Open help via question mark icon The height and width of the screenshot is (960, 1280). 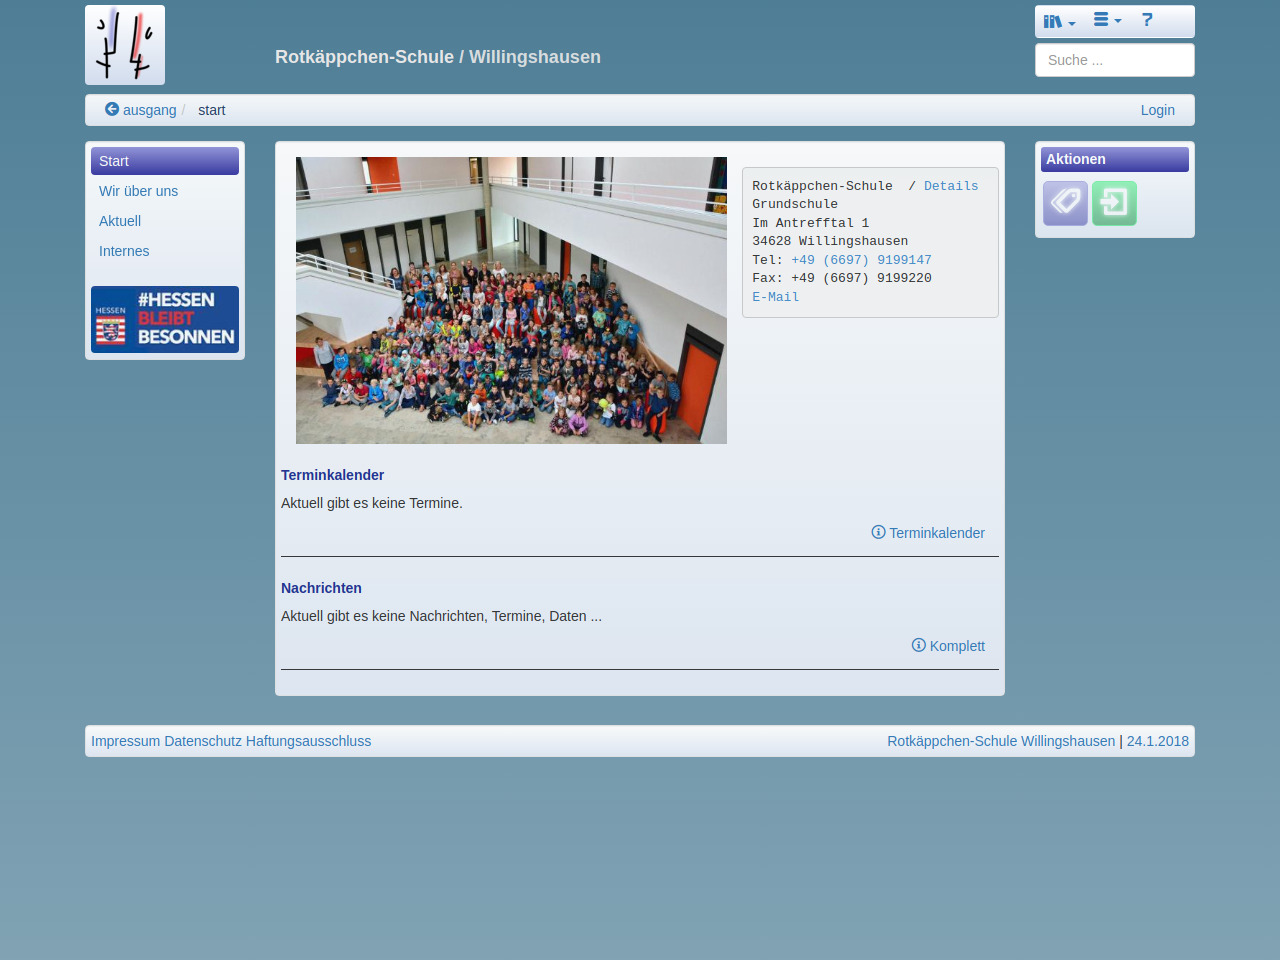[x=1147, y=20]
